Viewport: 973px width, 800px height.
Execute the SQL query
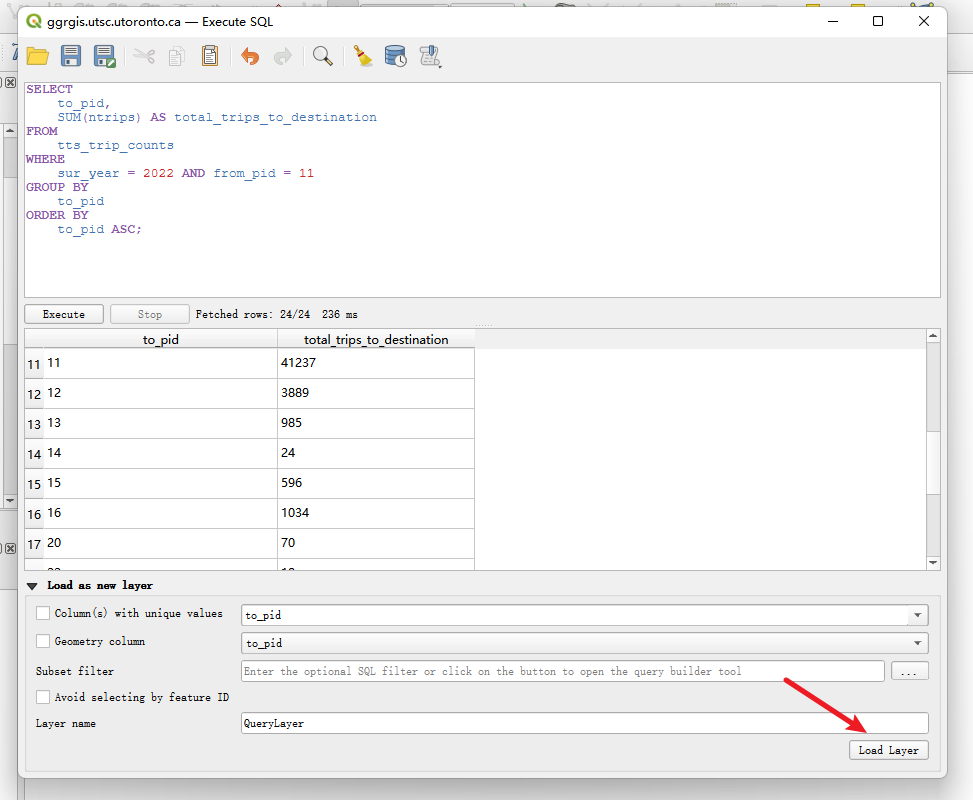[x=64, y=314]
